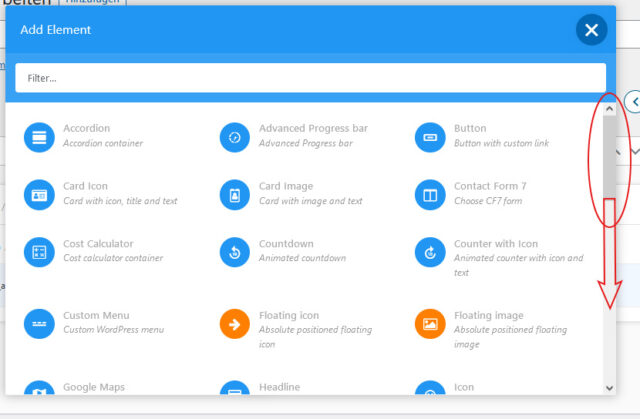Image resolution: width=640 pixels, height=419 pixels.
Task: Add the Countdown element icon
Action: (x=235, y=253)
